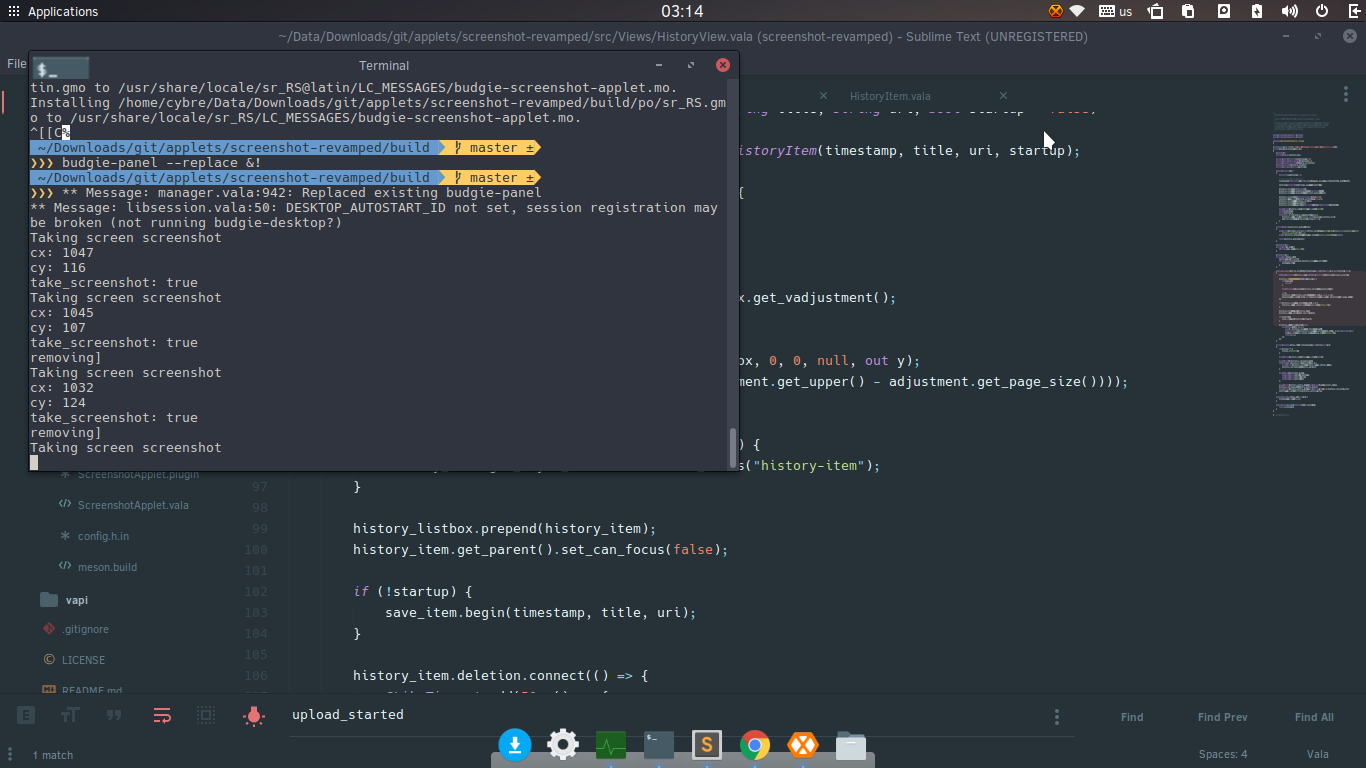Screen dimensions: 1366x768
Task: Click the Find button
Action: [1132, 717]
